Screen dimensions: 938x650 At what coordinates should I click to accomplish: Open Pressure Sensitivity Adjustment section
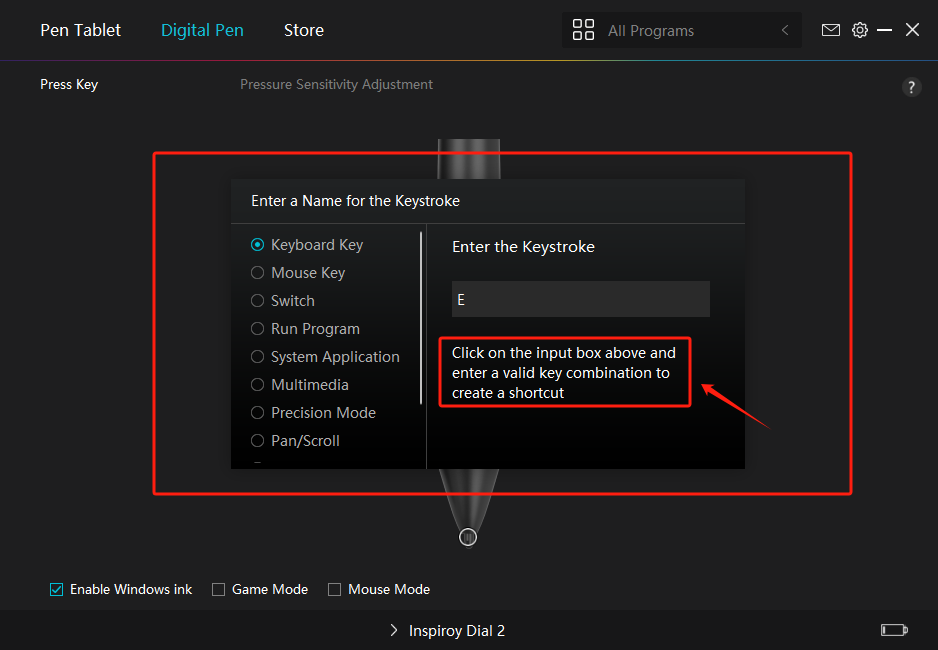[x=336, y=84]
